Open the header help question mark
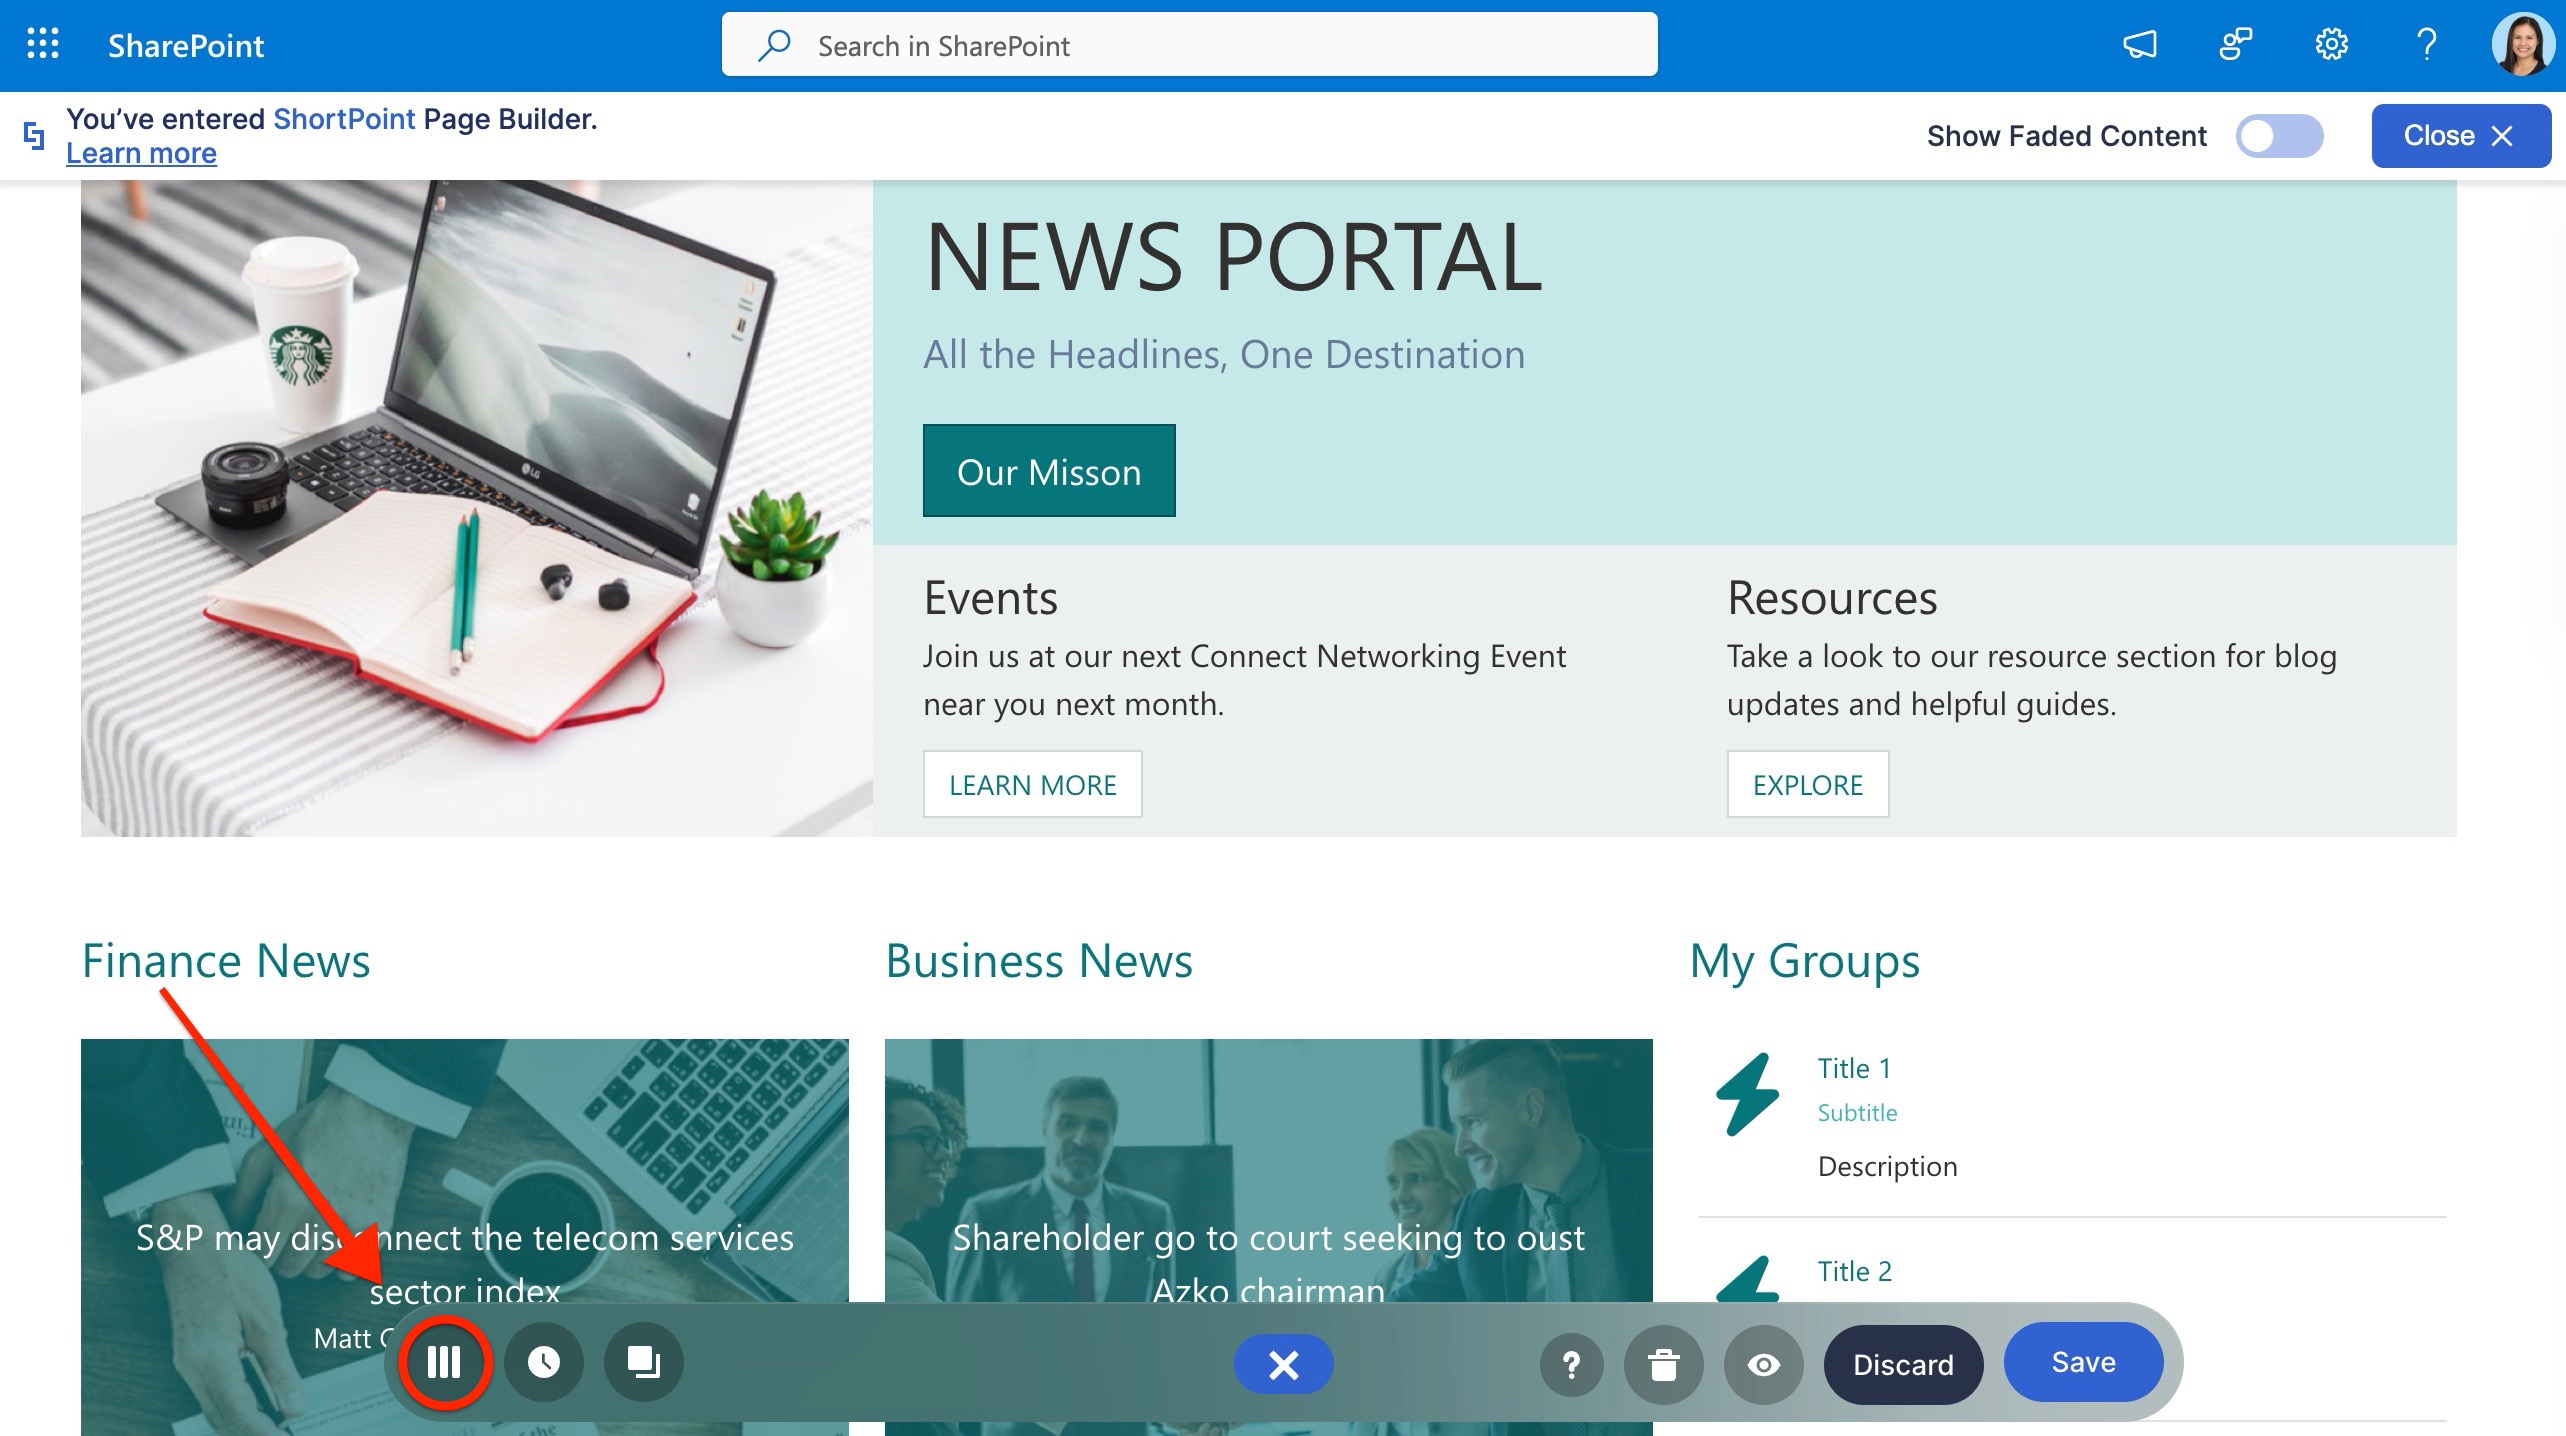 point(2426,45)
